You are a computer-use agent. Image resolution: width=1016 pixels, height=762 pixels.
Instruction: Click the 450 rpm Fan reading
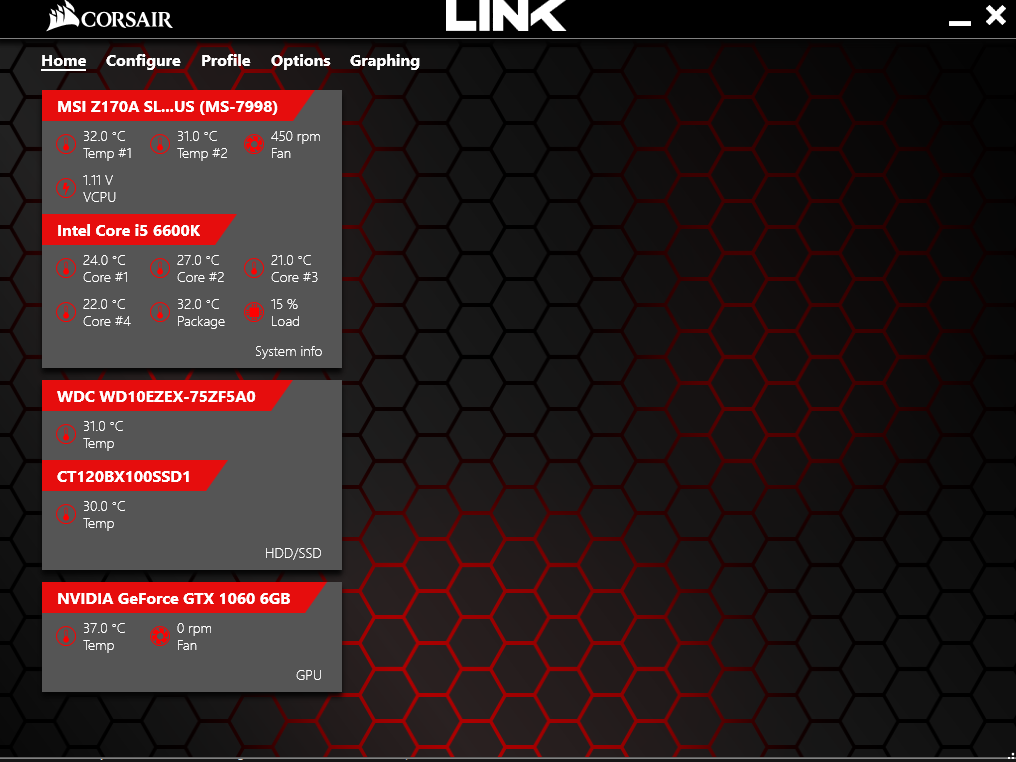click(x=295, y=144)
